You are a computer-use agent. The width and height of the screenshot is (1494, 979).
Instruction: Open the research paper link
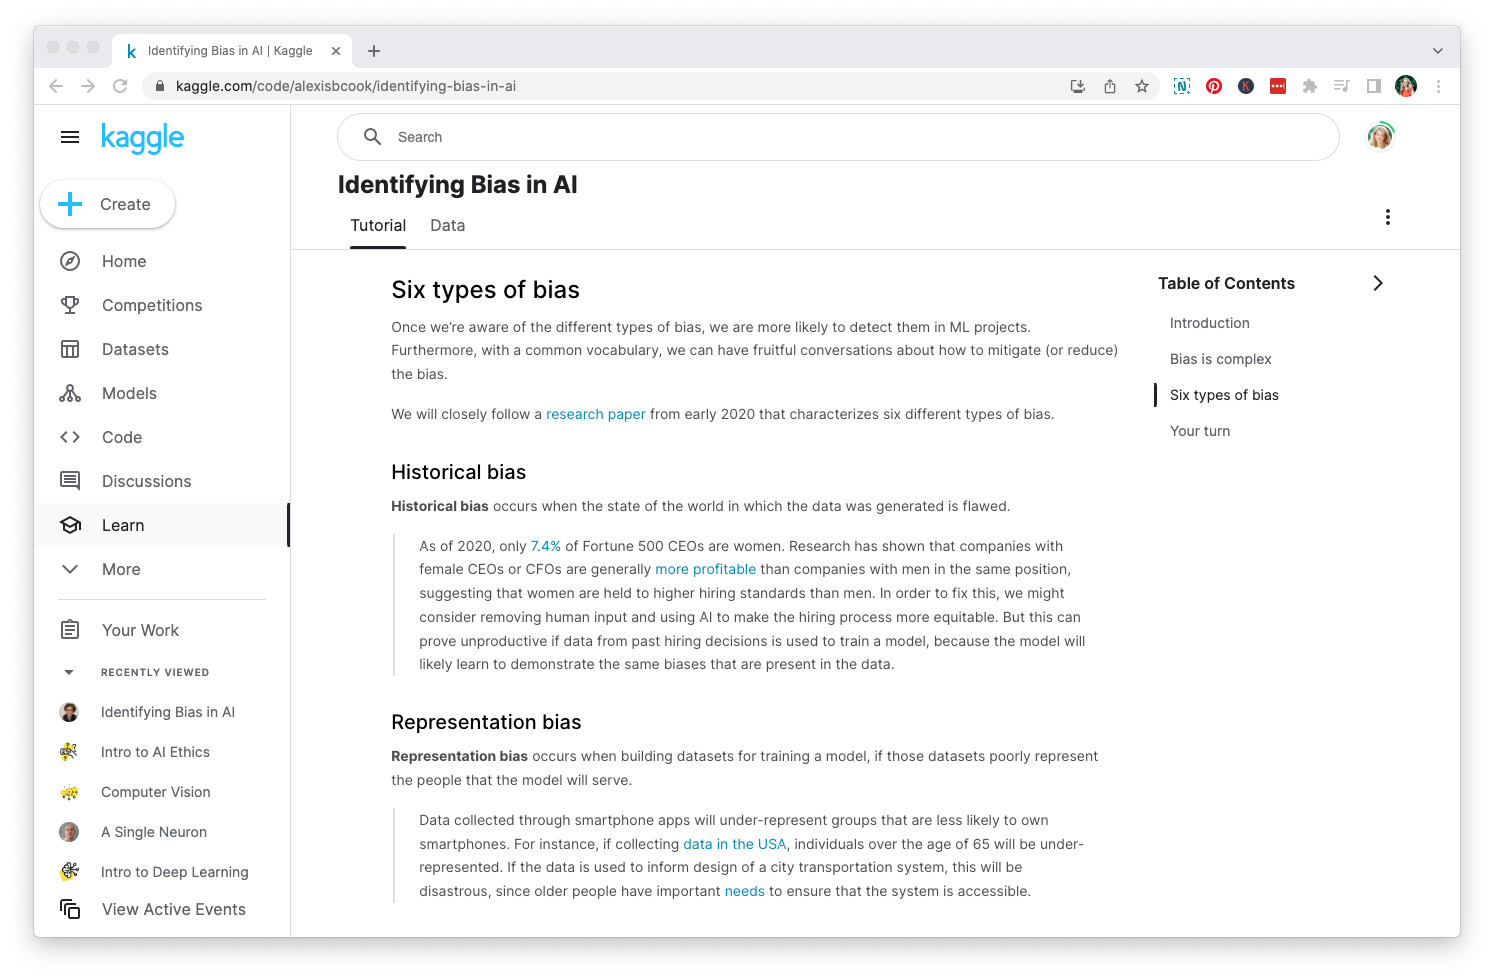tap(596, 414)
